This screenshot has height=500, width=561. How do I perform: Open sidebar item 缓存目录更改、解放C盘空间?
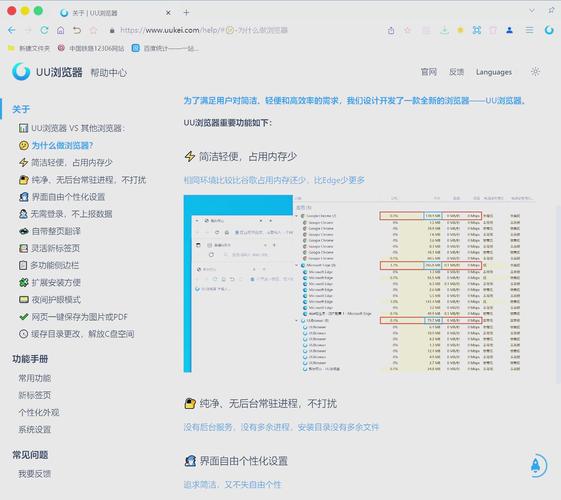click(x=77, y=334)
